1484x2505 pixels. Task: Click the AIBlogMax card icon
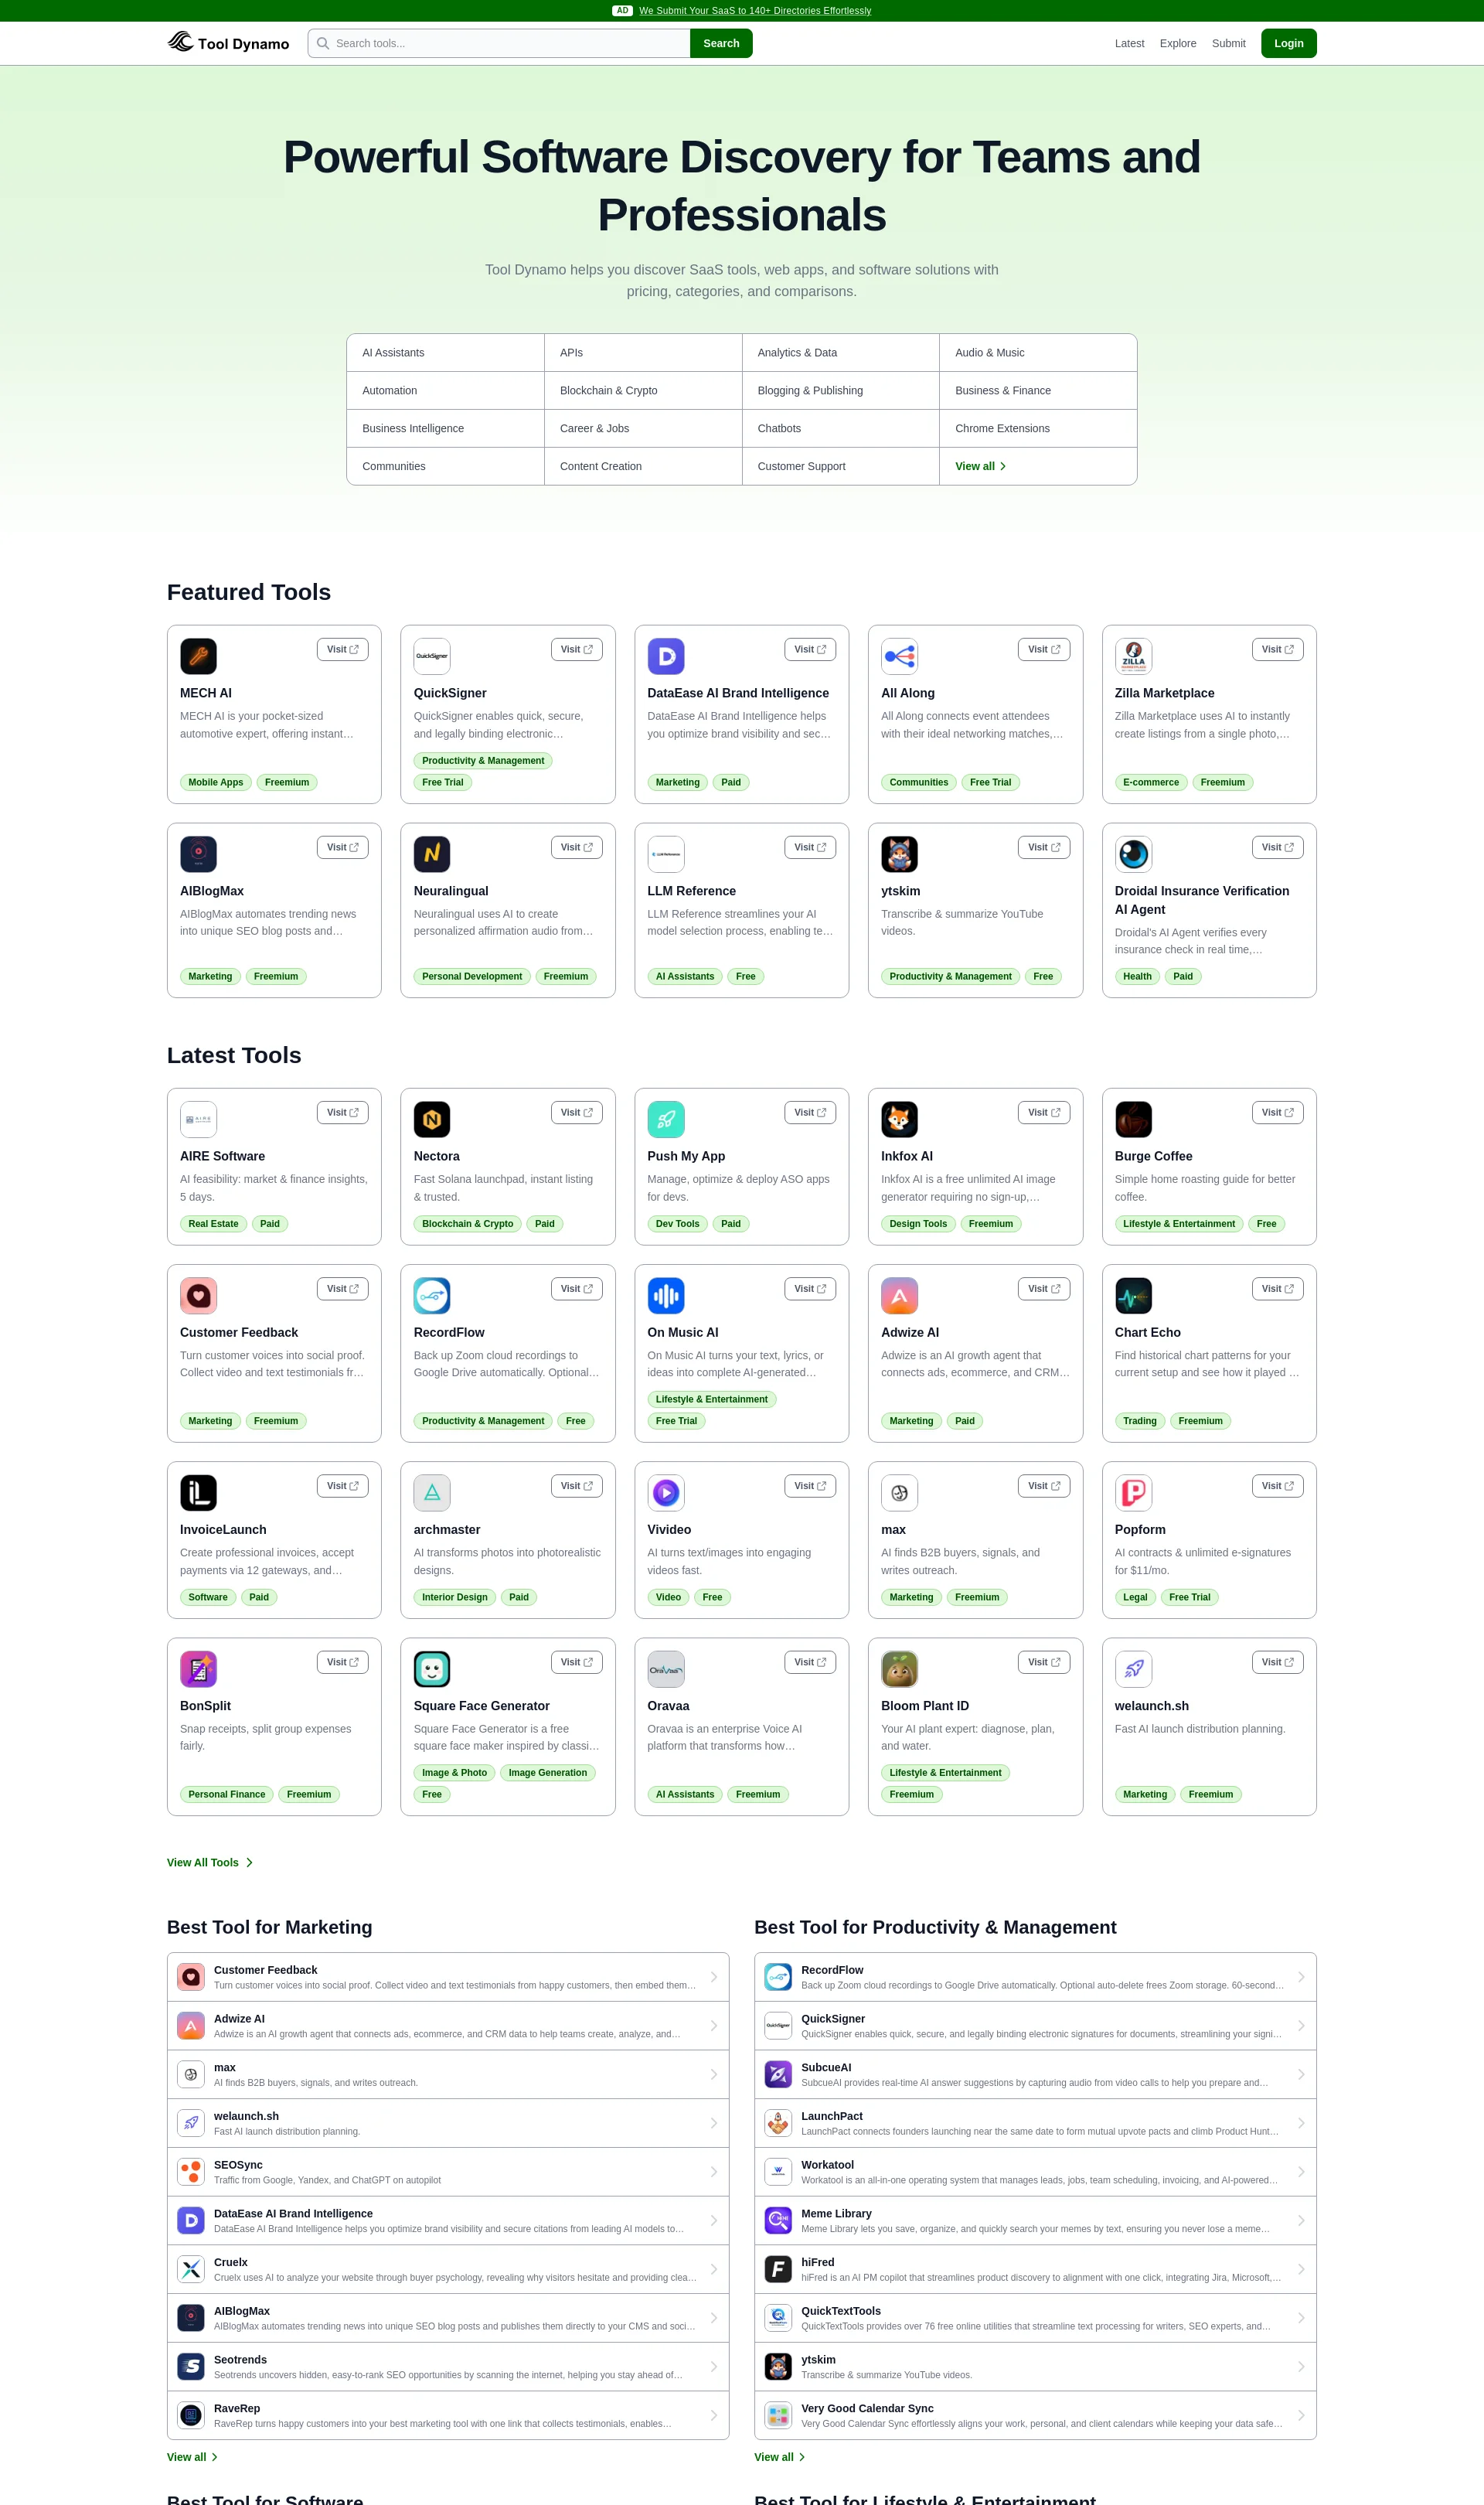click(x=198, y=854)
